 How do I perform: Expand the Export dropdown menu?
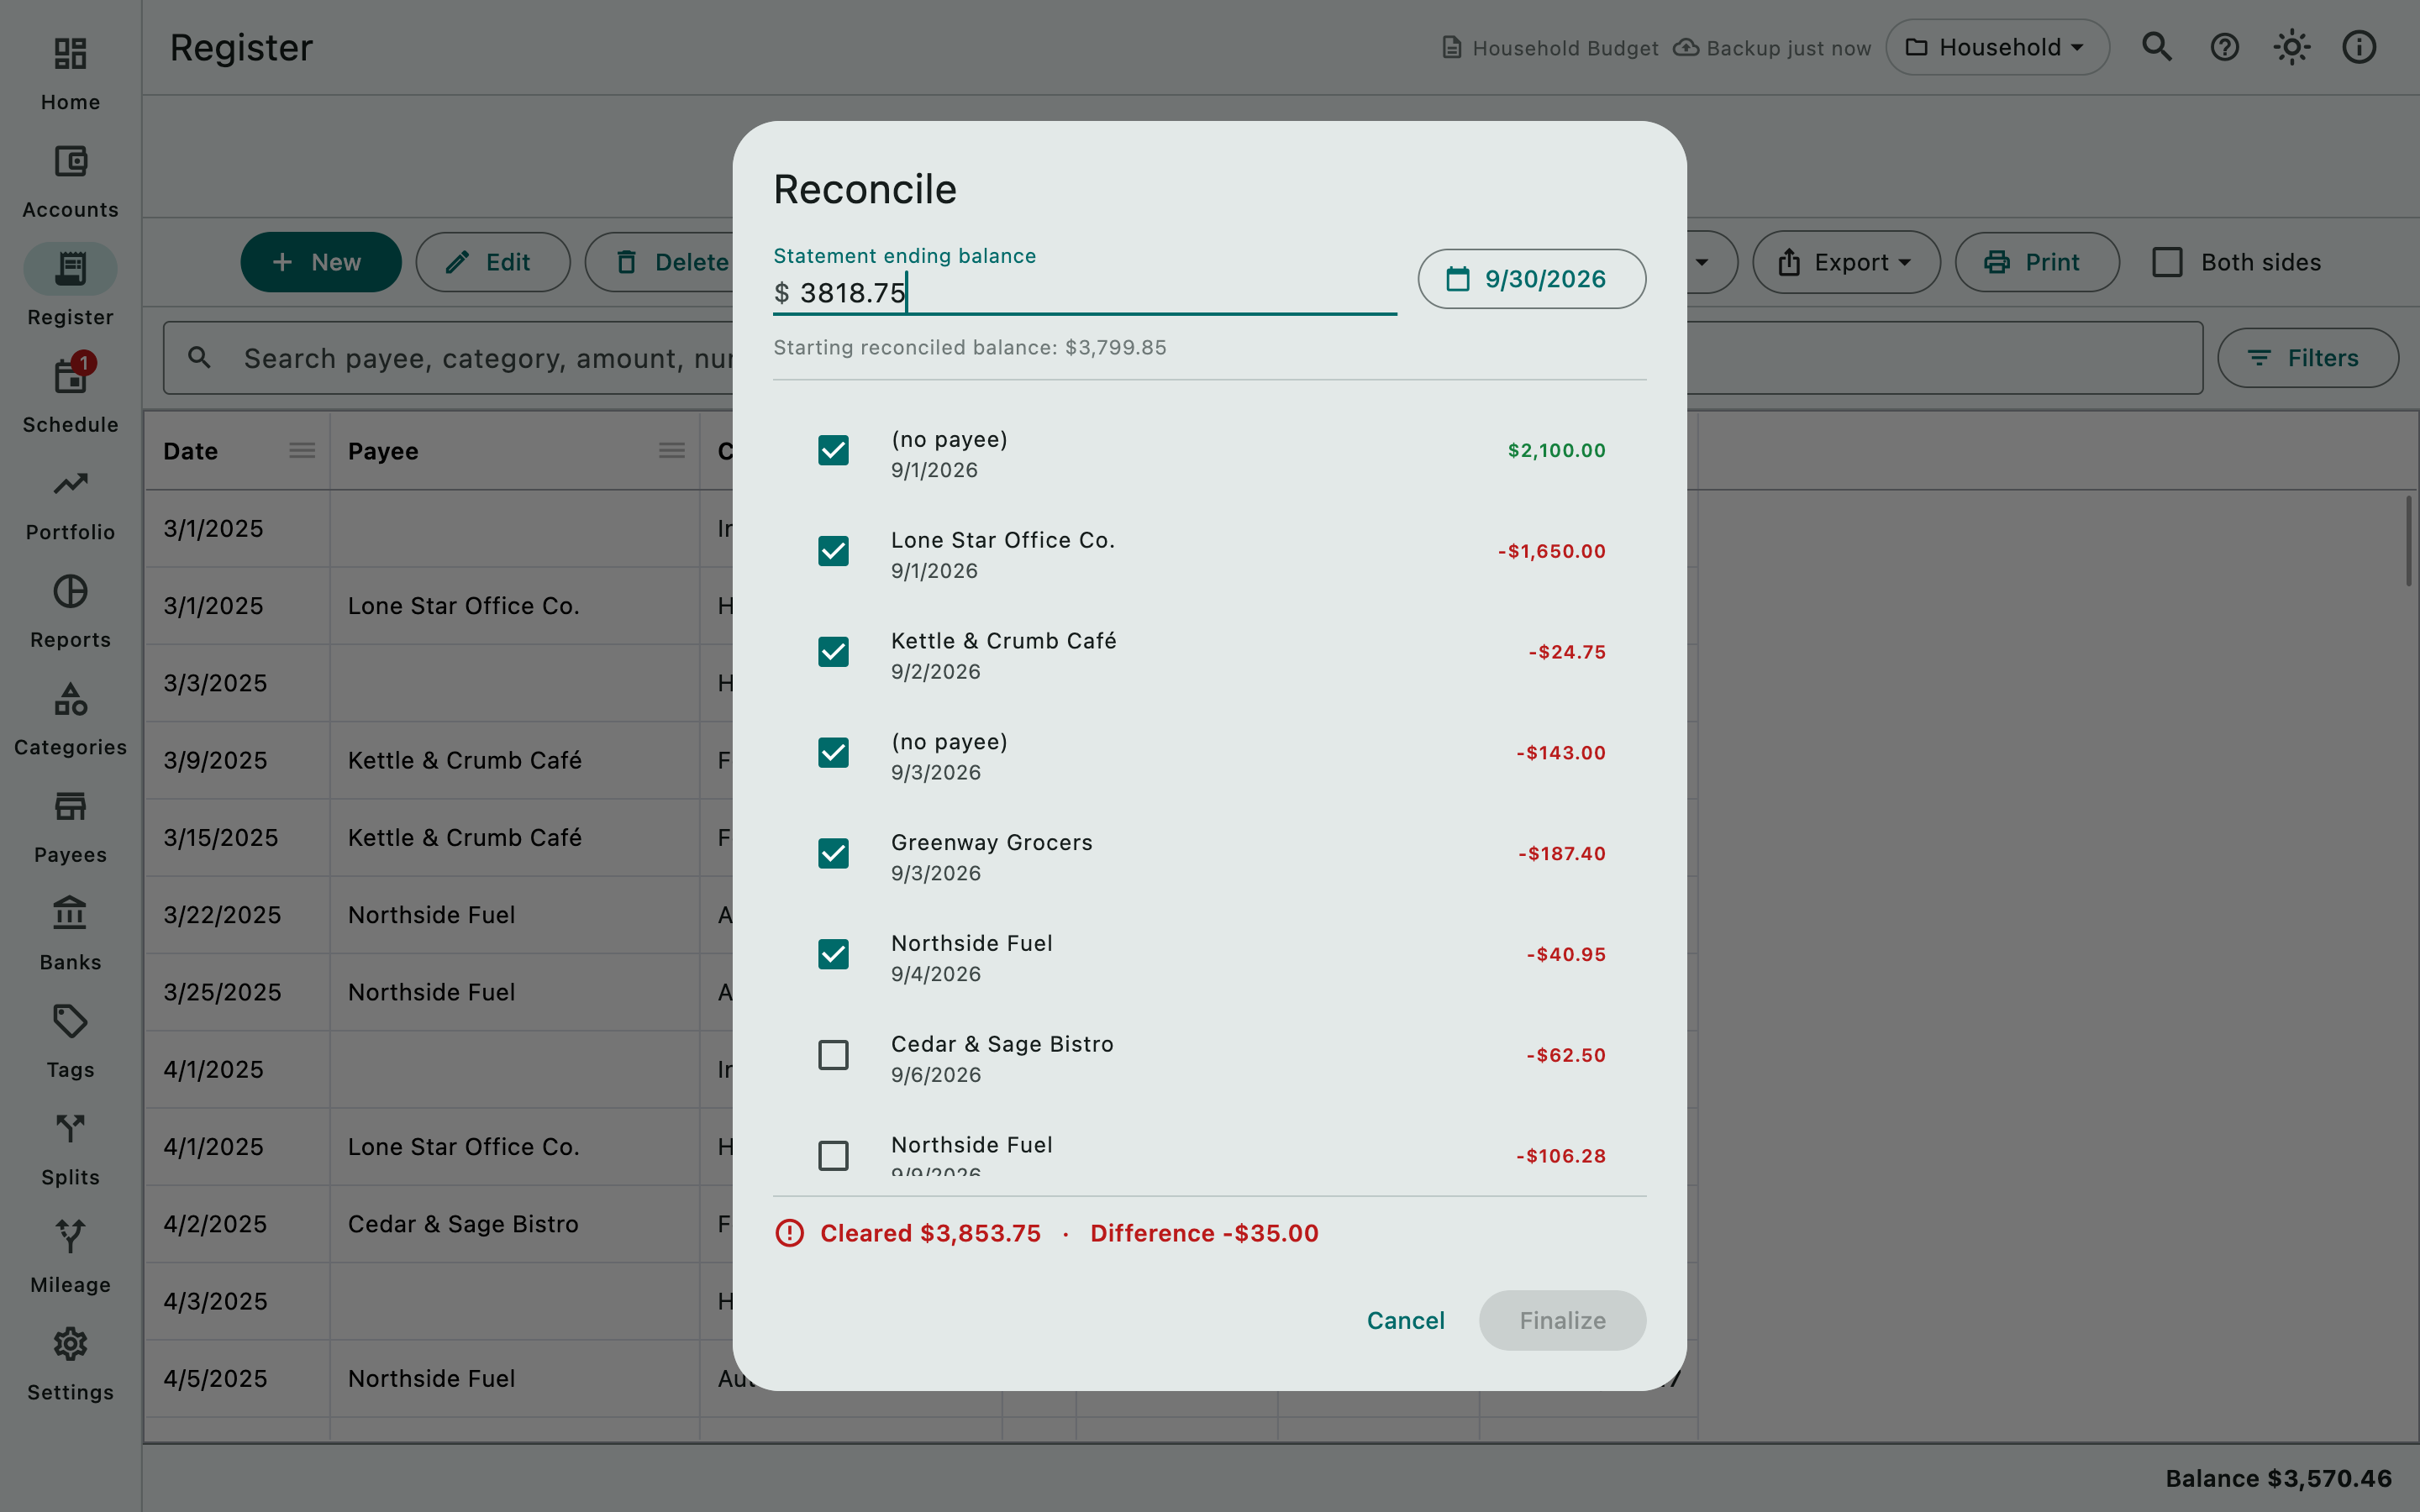[1846, 262]
